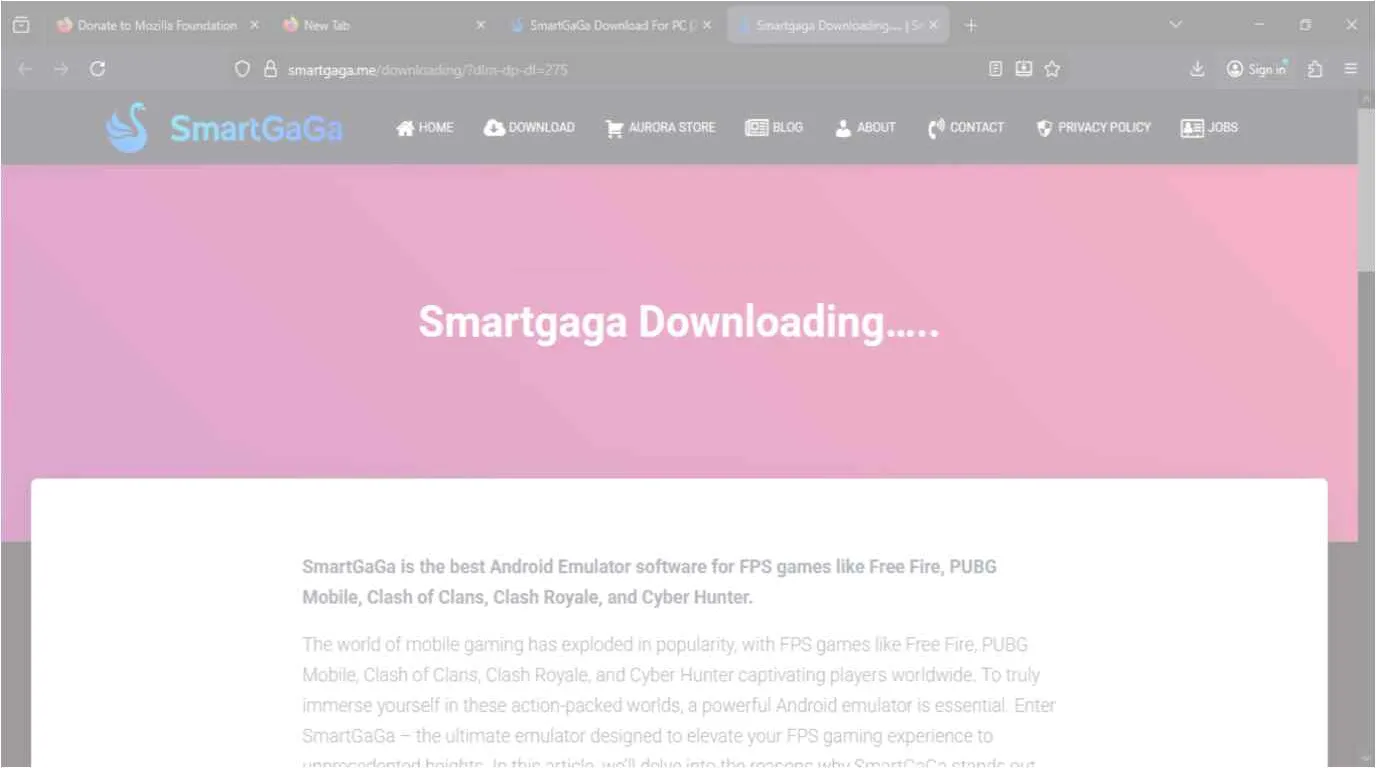Select the Smartgaga Downloading tab

tap(838, 26)
